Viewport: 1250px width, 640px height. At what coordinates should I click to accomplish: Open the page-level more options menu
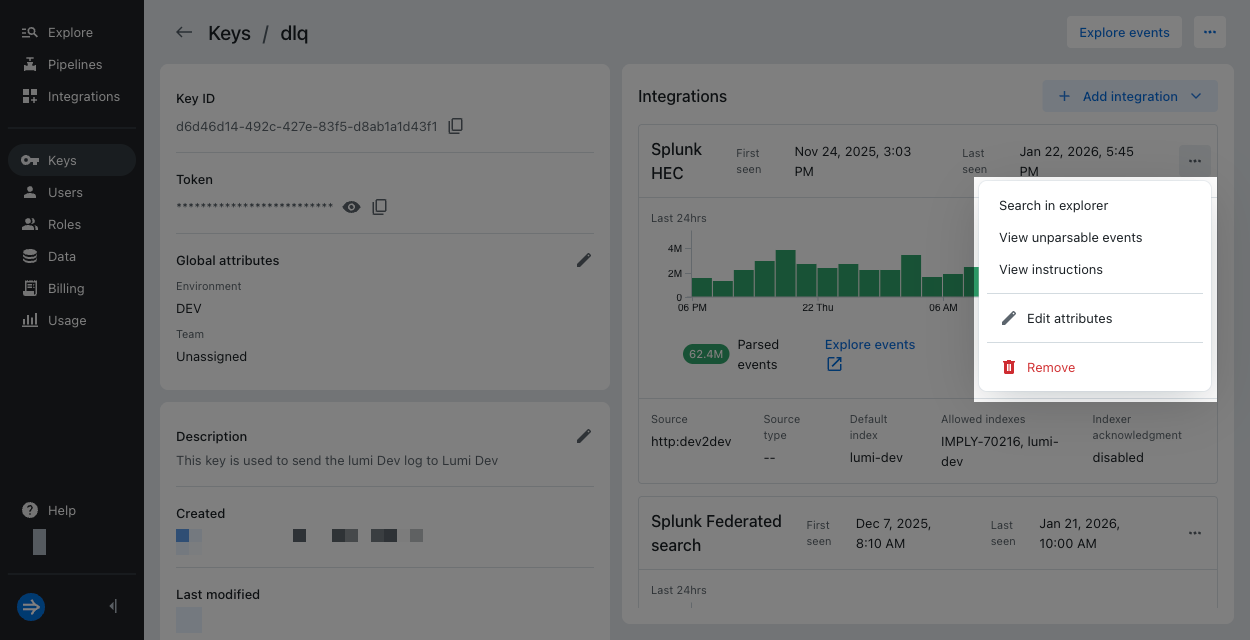pos(1209,32)
